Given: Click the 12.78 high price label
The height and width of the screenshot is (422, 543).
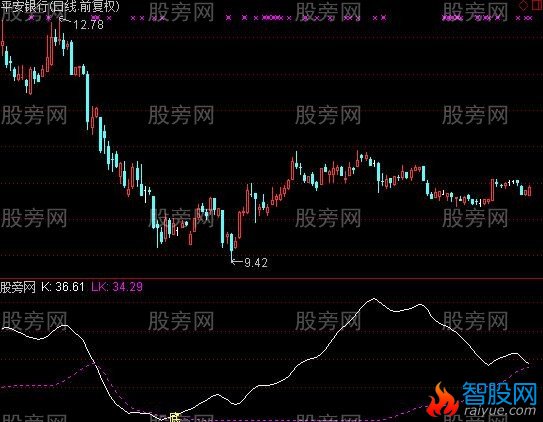Looking at the screenshot, I should pyautogui.click(x=88, y=25).
